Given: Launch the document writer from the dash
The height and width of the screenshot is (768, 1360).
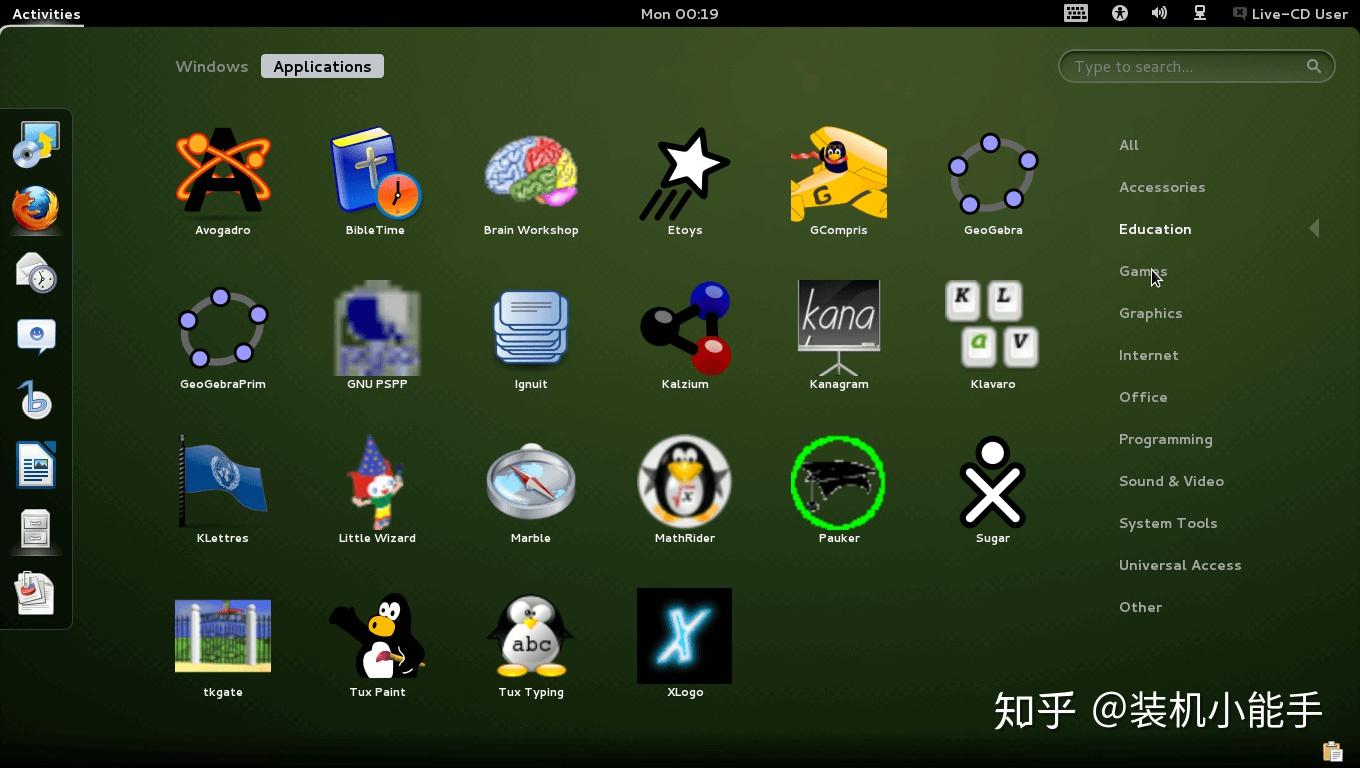Looking at the screenshot, I should pos(36,465).
